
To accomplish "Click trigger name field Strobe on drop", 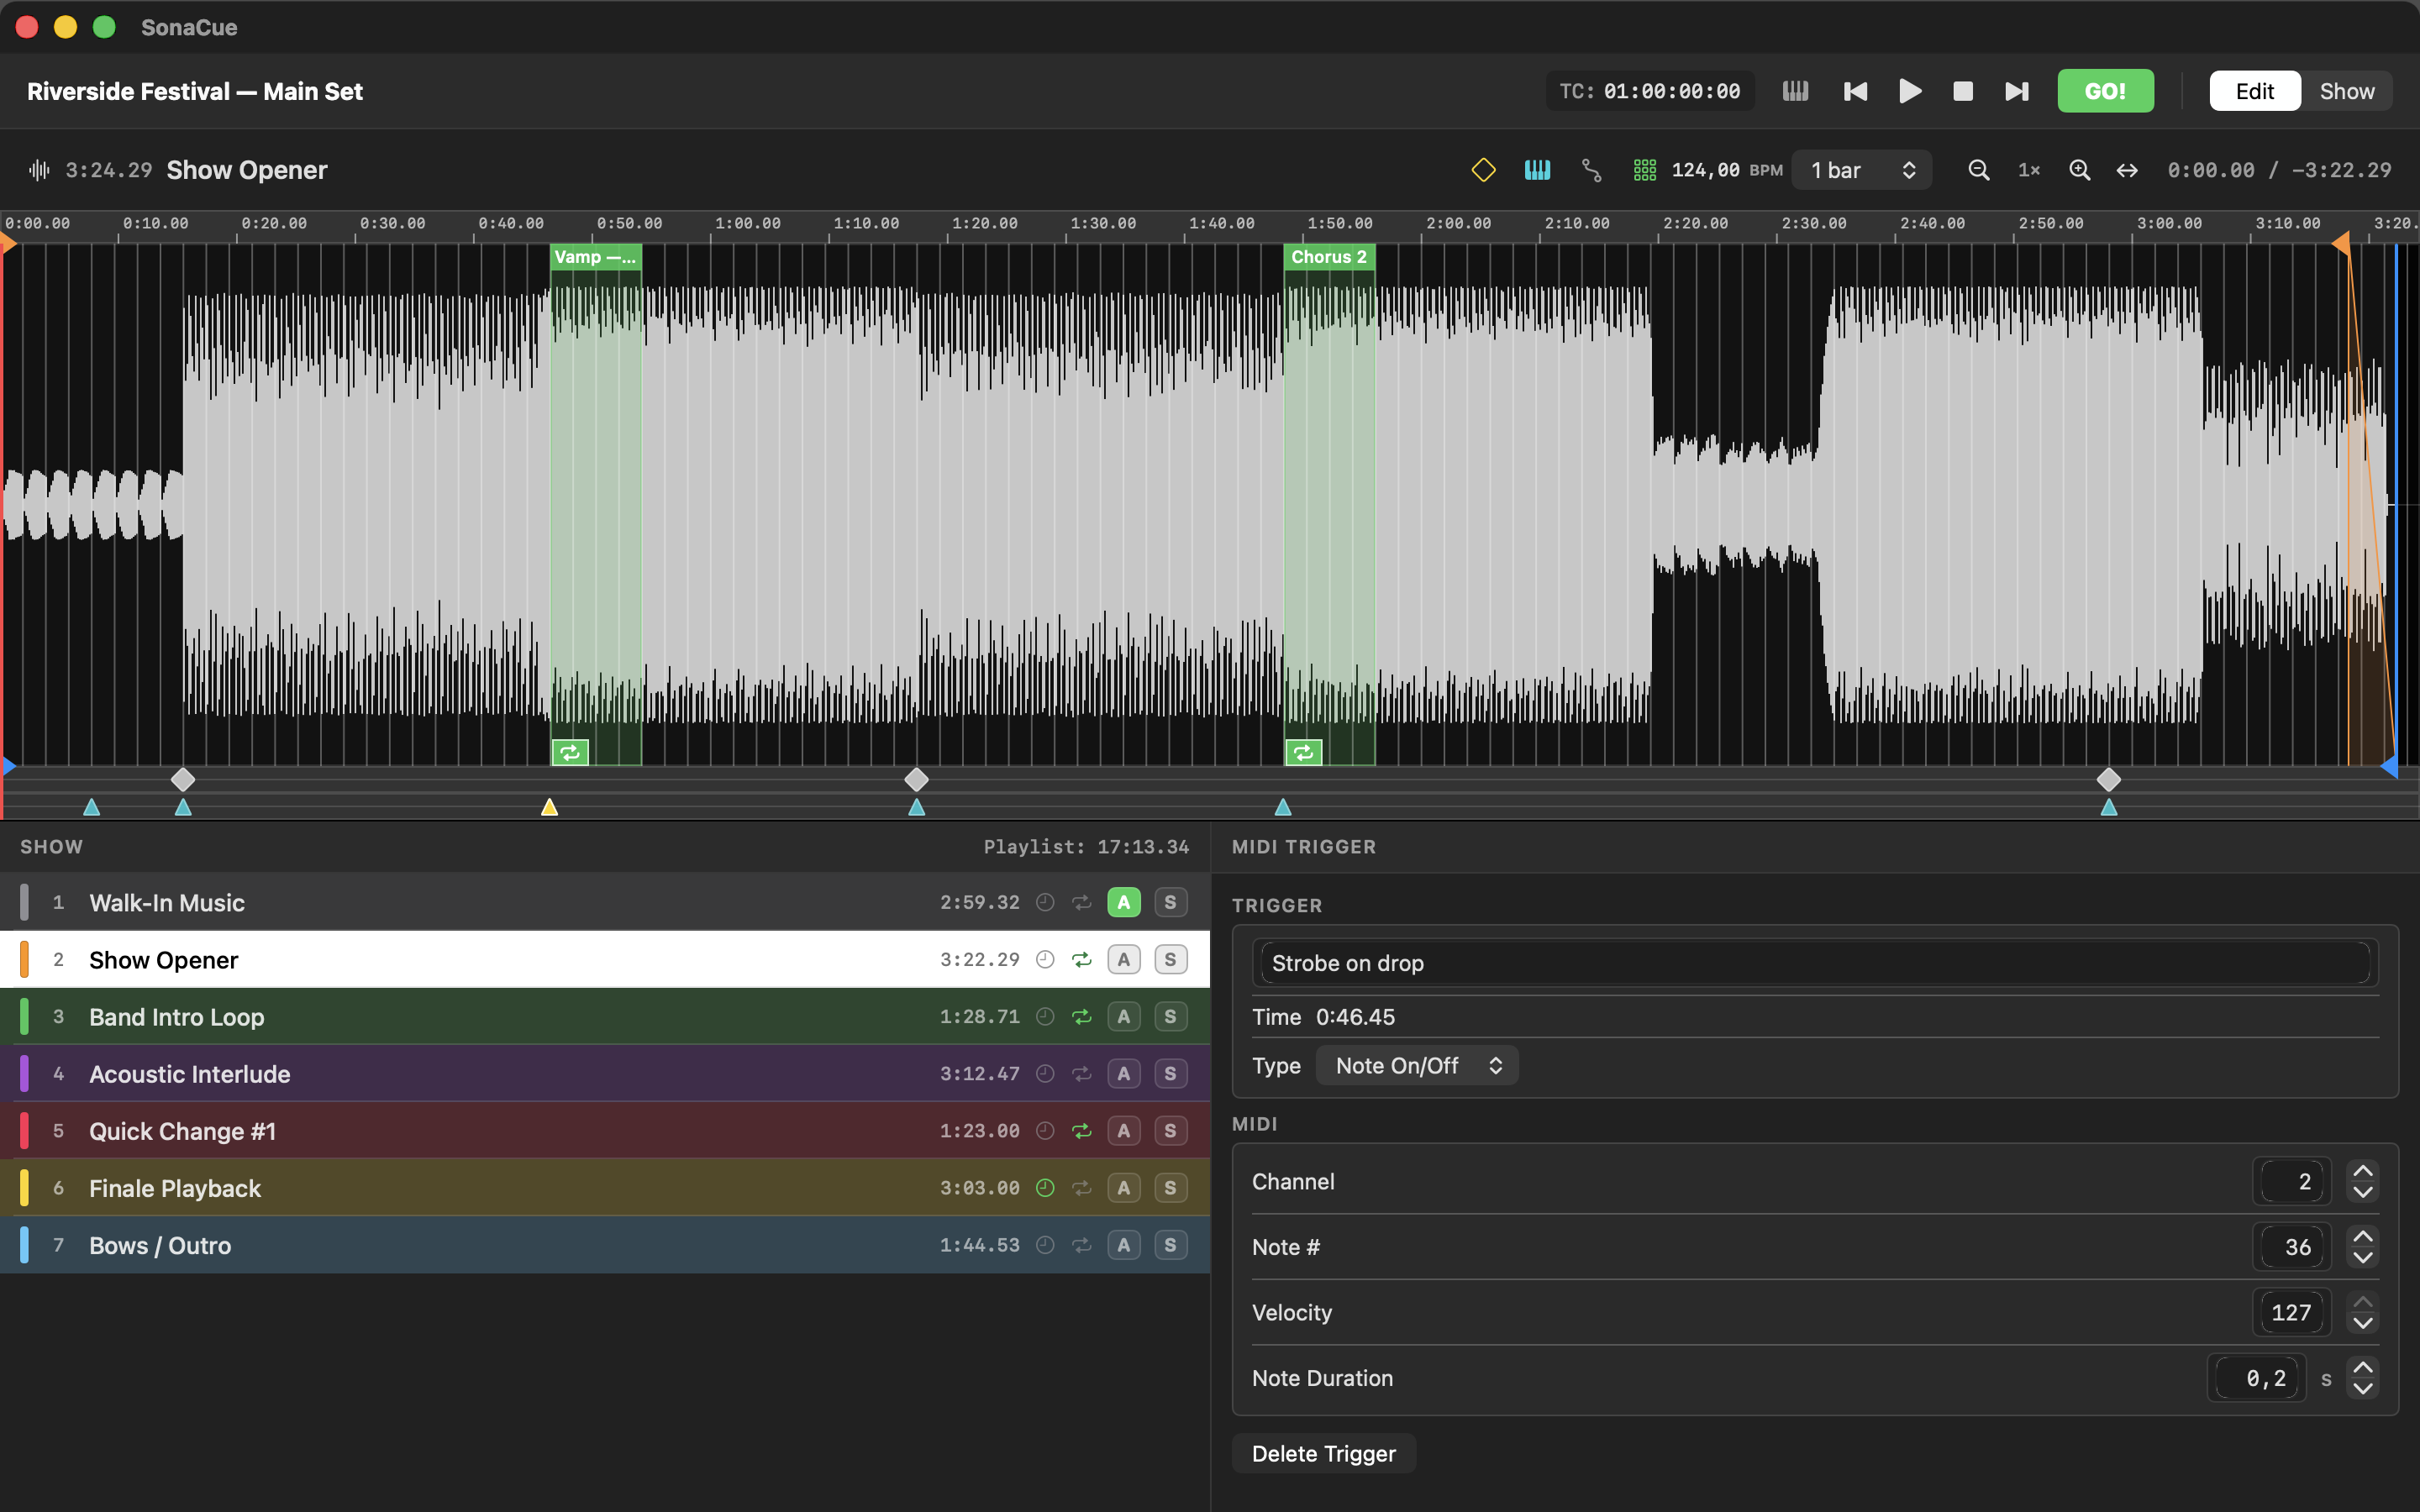I will coord(1815,963).
